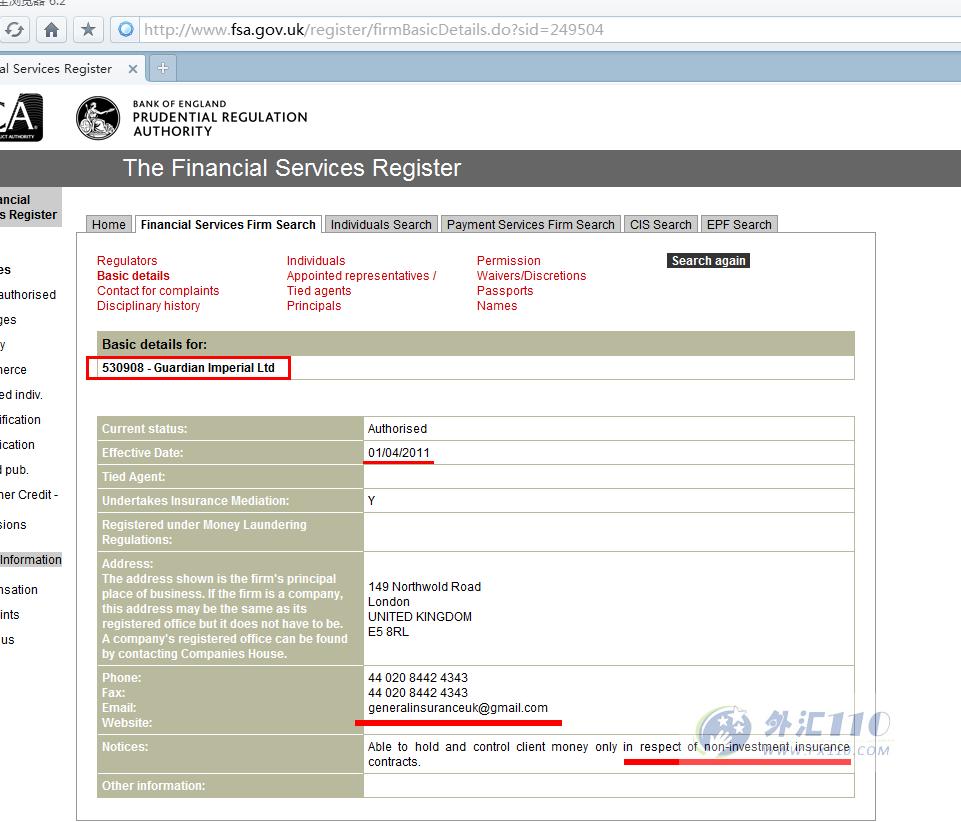Click address line 149 Northwold Road
Screen dimensions: 961x822
tap(424, 587)
